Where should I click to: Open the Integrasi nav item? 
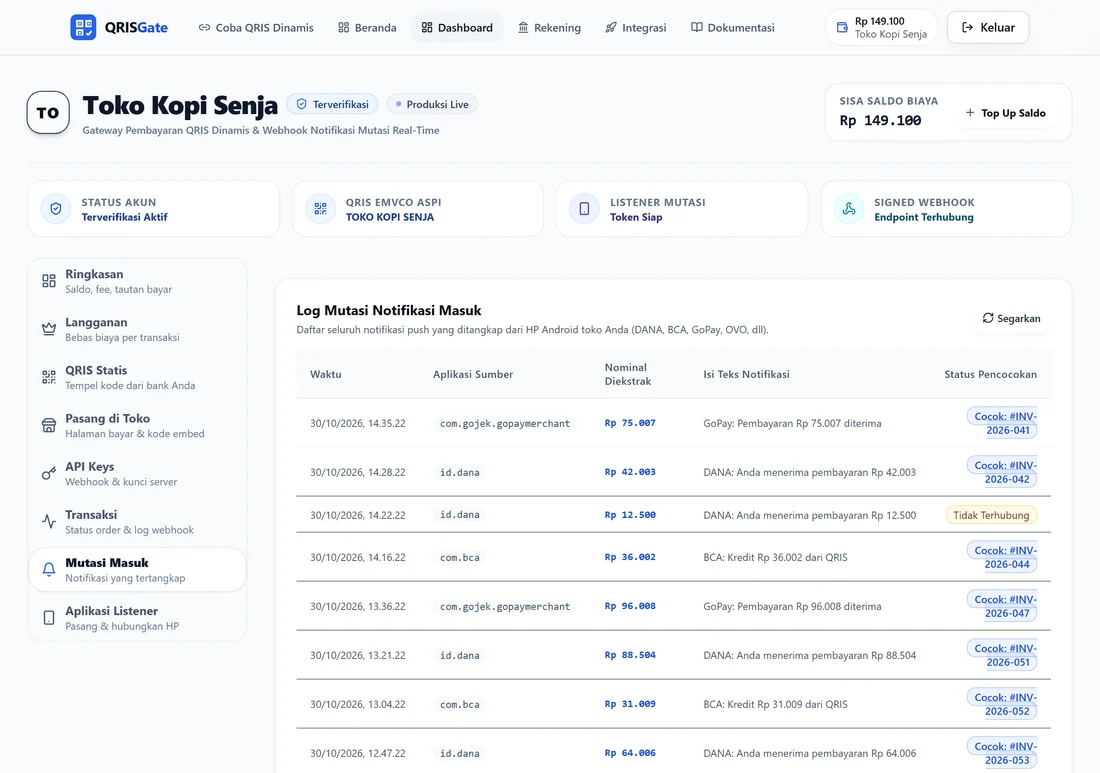click(636, 27)
